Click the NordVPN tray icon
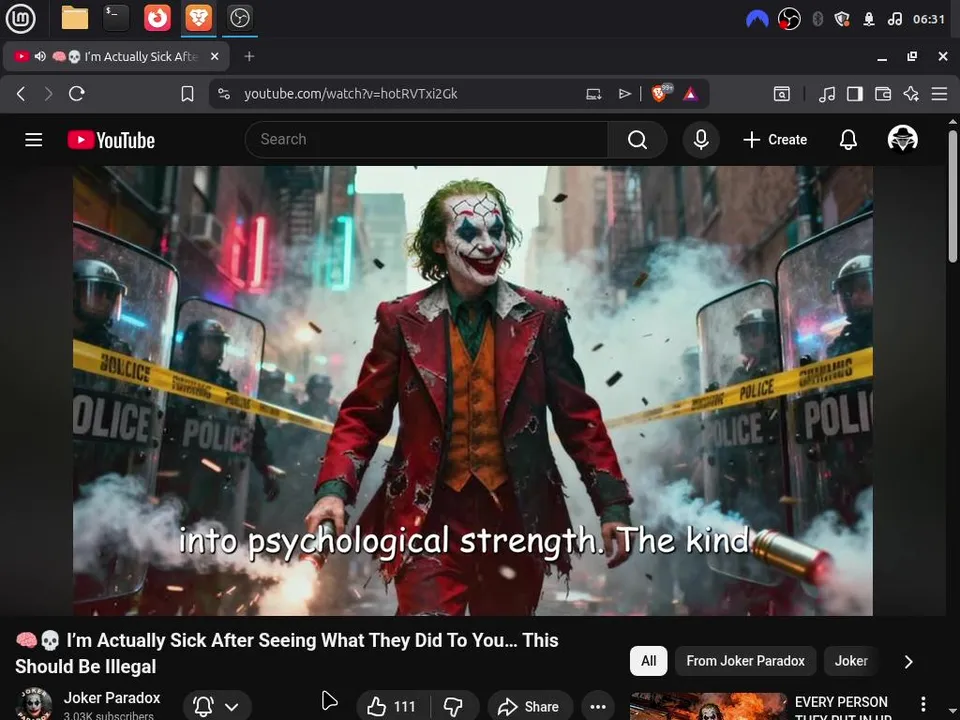The width and height of the screenshot is (960, 720). pyautogui.click(x=757, y=19)
